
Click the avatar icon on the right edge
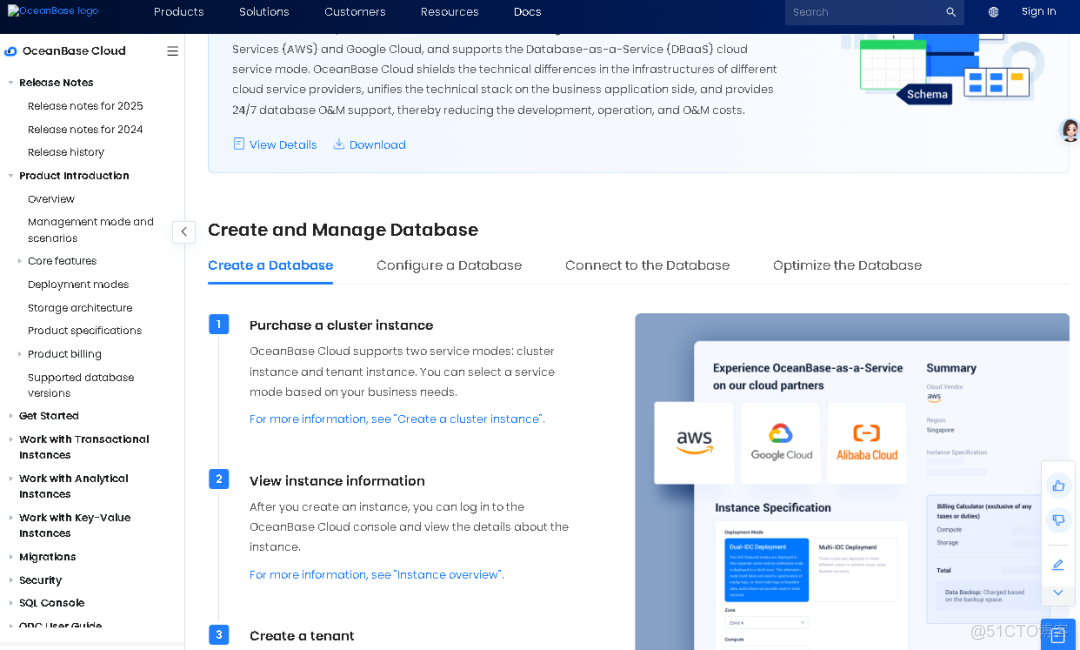tap(1070, 130)
